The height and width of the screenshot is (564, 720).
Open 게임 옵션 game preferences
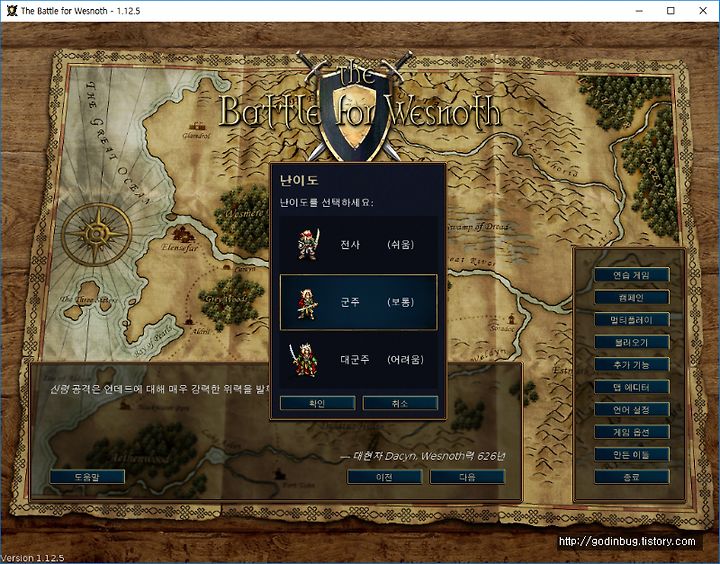(632, 432)
